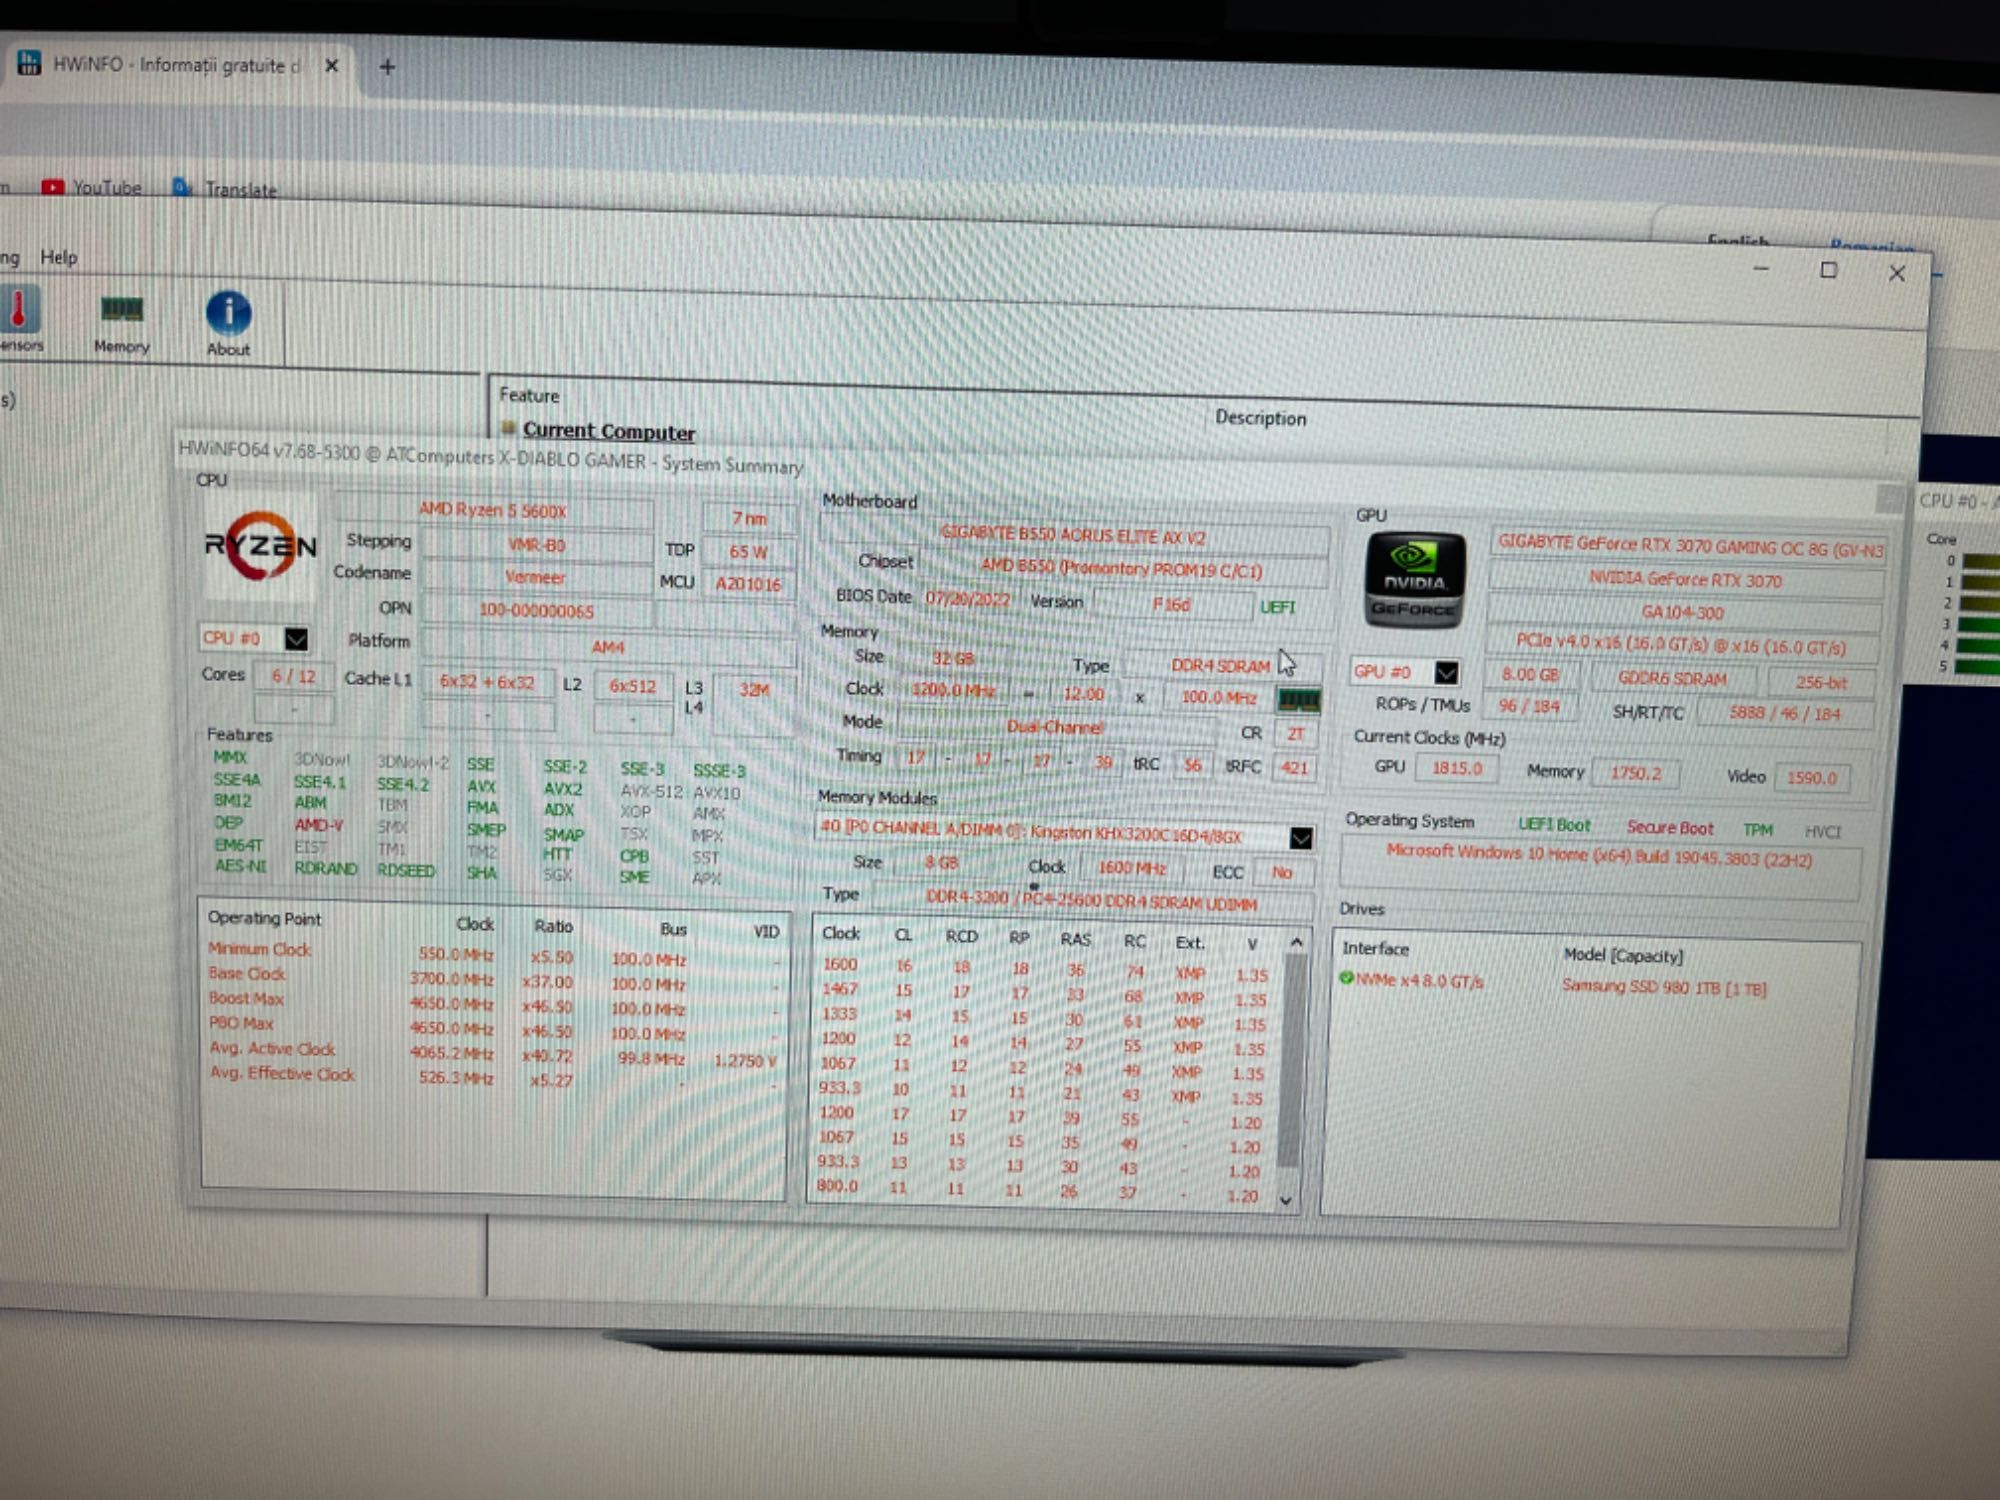The width and height of the screenshot is (2000, 1500).
Task: Click the Dual-Channel mode field
Action: pos(1056,726)
